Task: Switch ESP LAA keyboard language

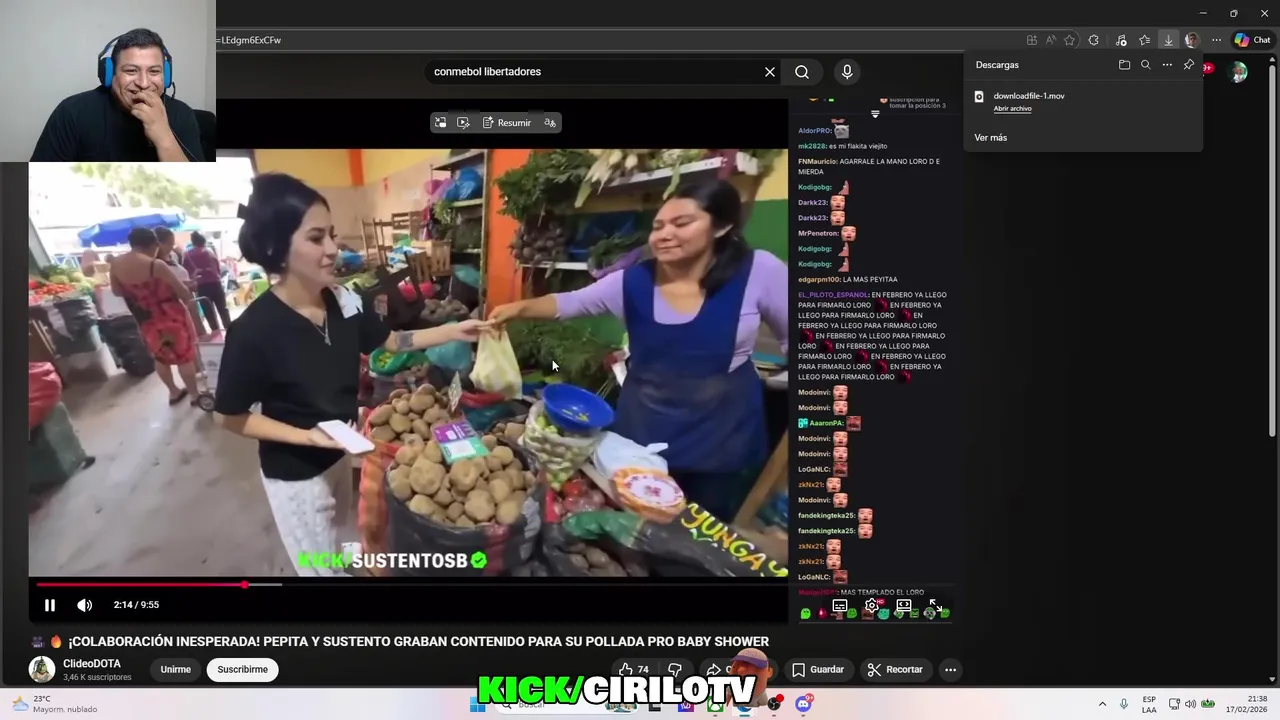Action: (x=1149, y=704)
